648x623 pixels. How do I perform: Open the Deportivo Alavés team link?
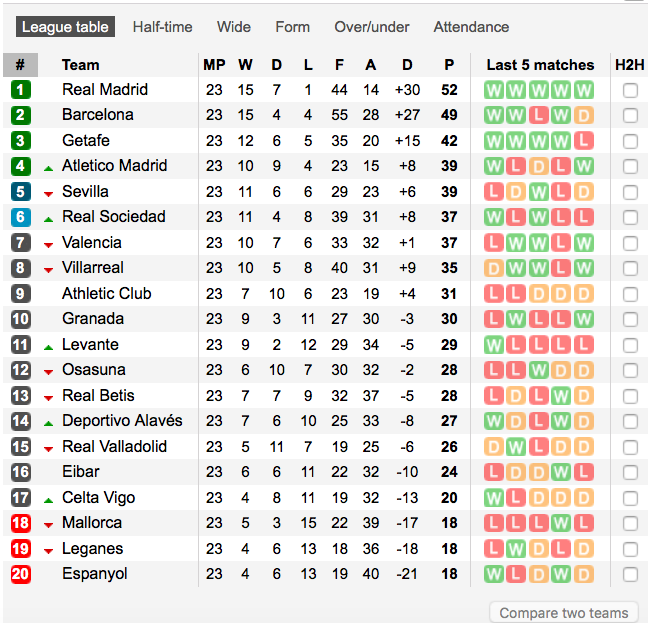[x=122, y=421]
